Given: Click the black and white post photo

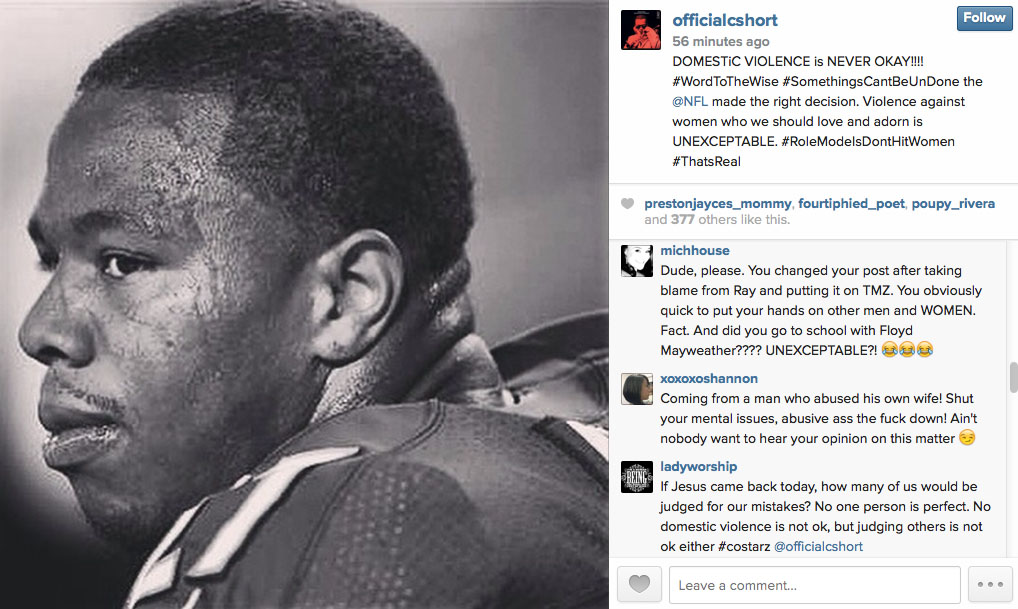Looking at the screenshot, I should click(x=304, y=304).
